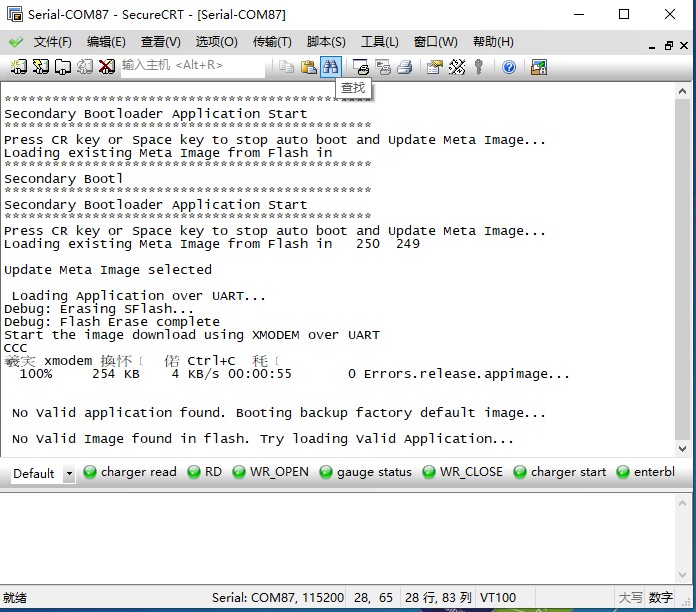Click the 大写 caps lock indicator
This screenshot has width=696, height=612.
(x=630, y=598)
